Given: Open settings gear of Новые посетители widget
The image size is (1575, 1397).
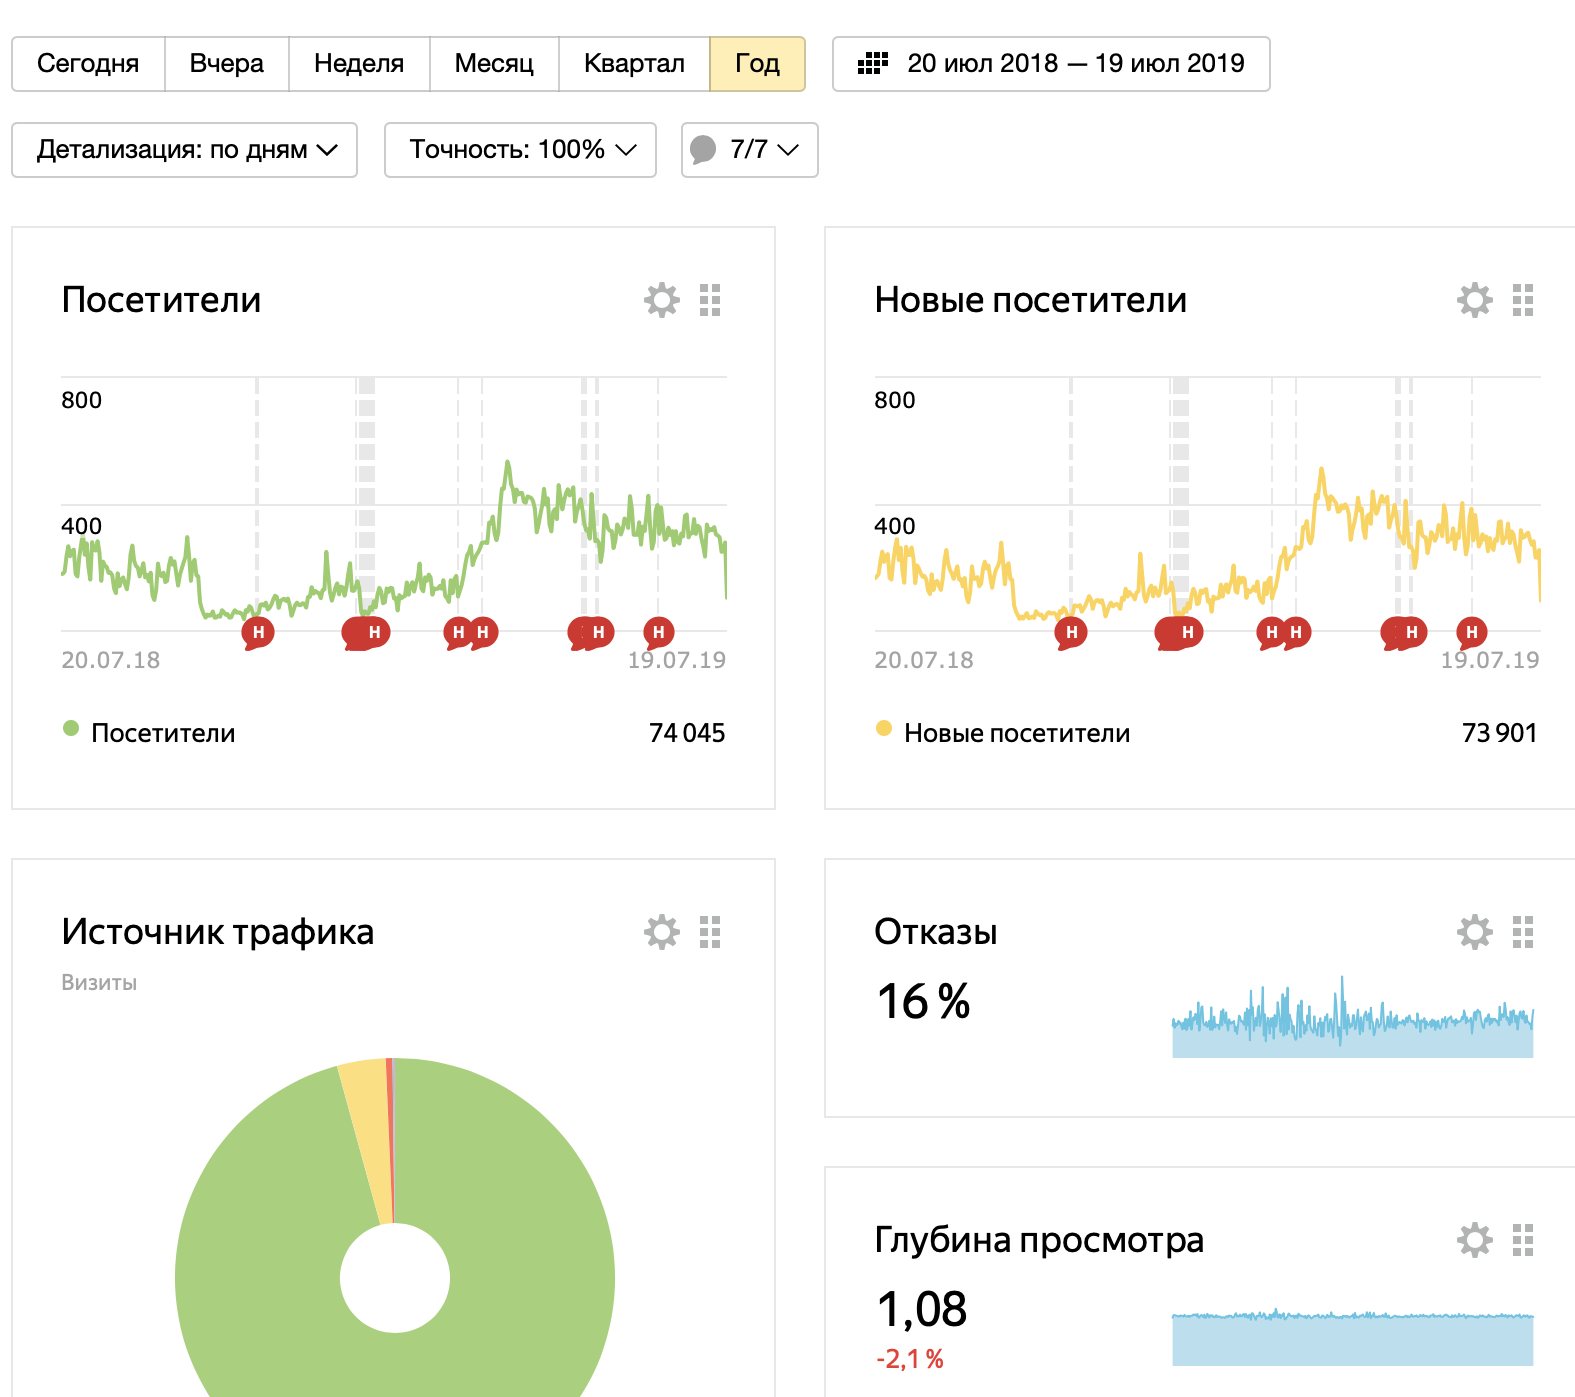Looking at the screenshot, I should pyautogui.click(x=1474, y=300).
